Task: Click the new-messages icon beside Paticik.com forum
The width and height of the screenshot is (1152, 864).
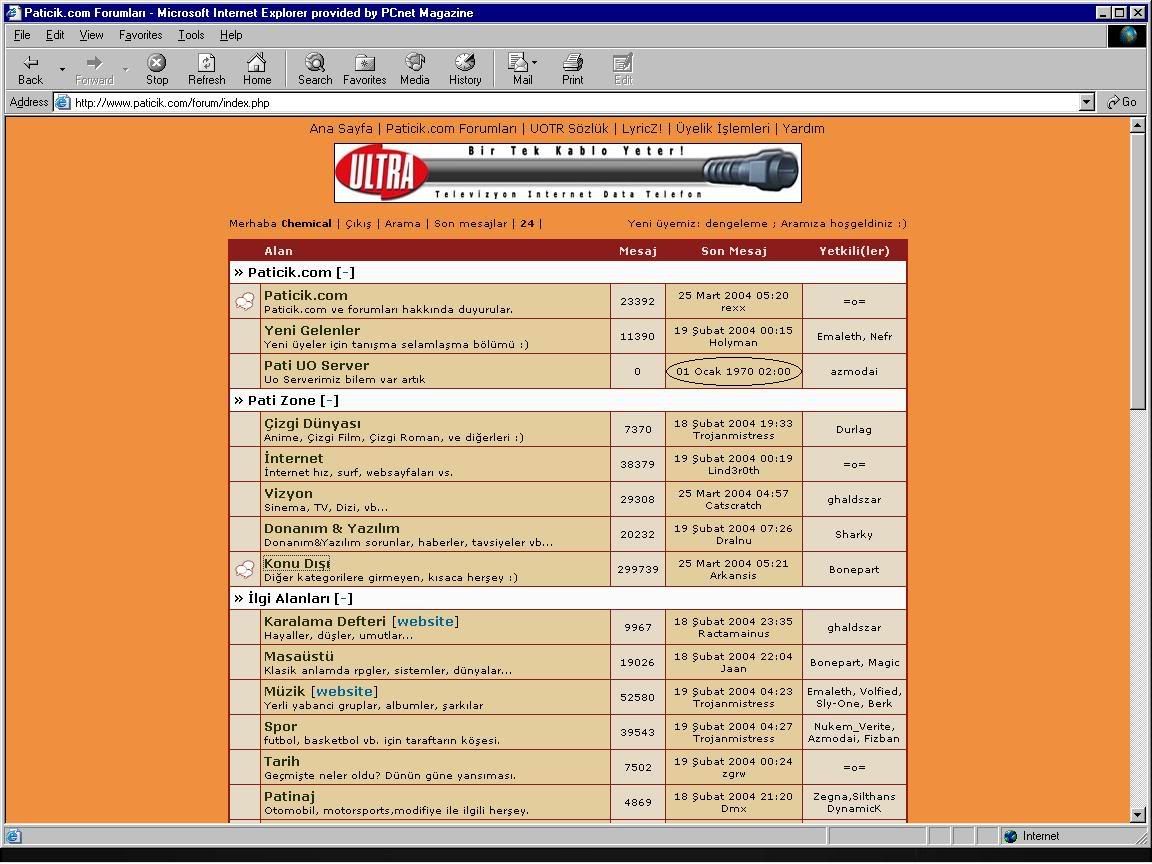Action: 245,301
